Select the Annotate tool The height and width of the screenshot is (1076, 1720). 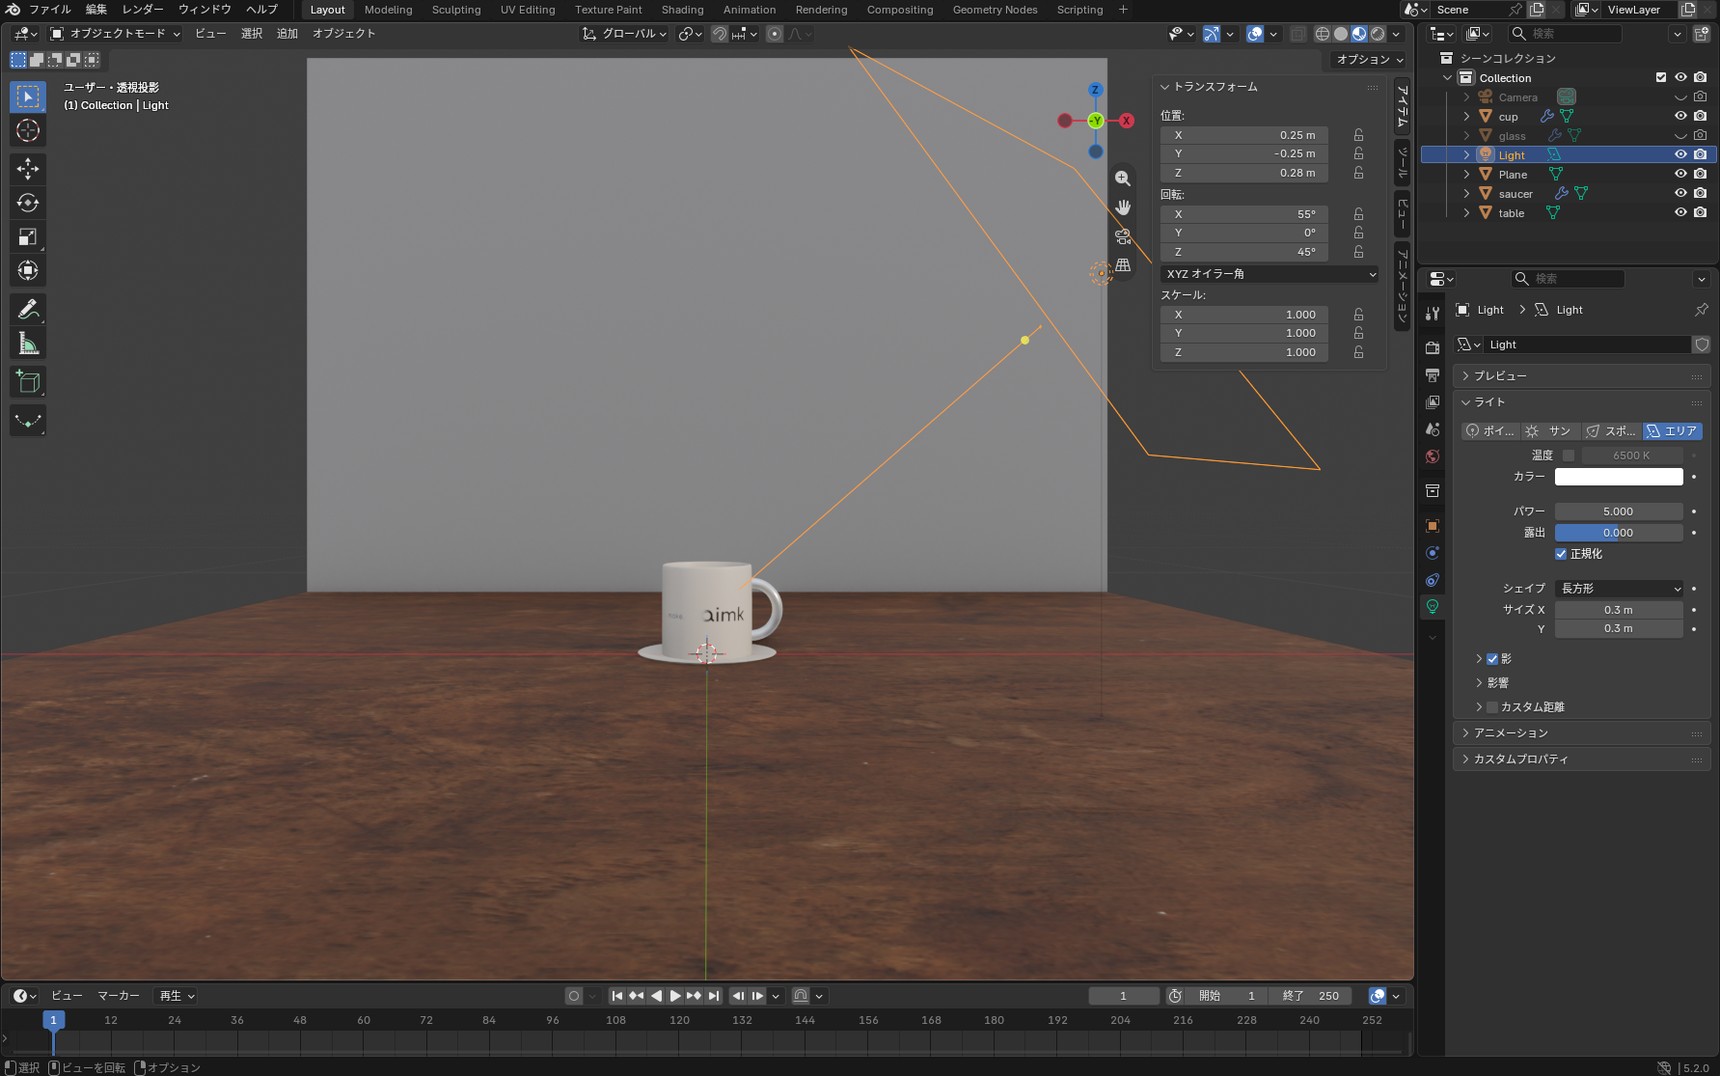pyautogui.click(x=28, y=309)
